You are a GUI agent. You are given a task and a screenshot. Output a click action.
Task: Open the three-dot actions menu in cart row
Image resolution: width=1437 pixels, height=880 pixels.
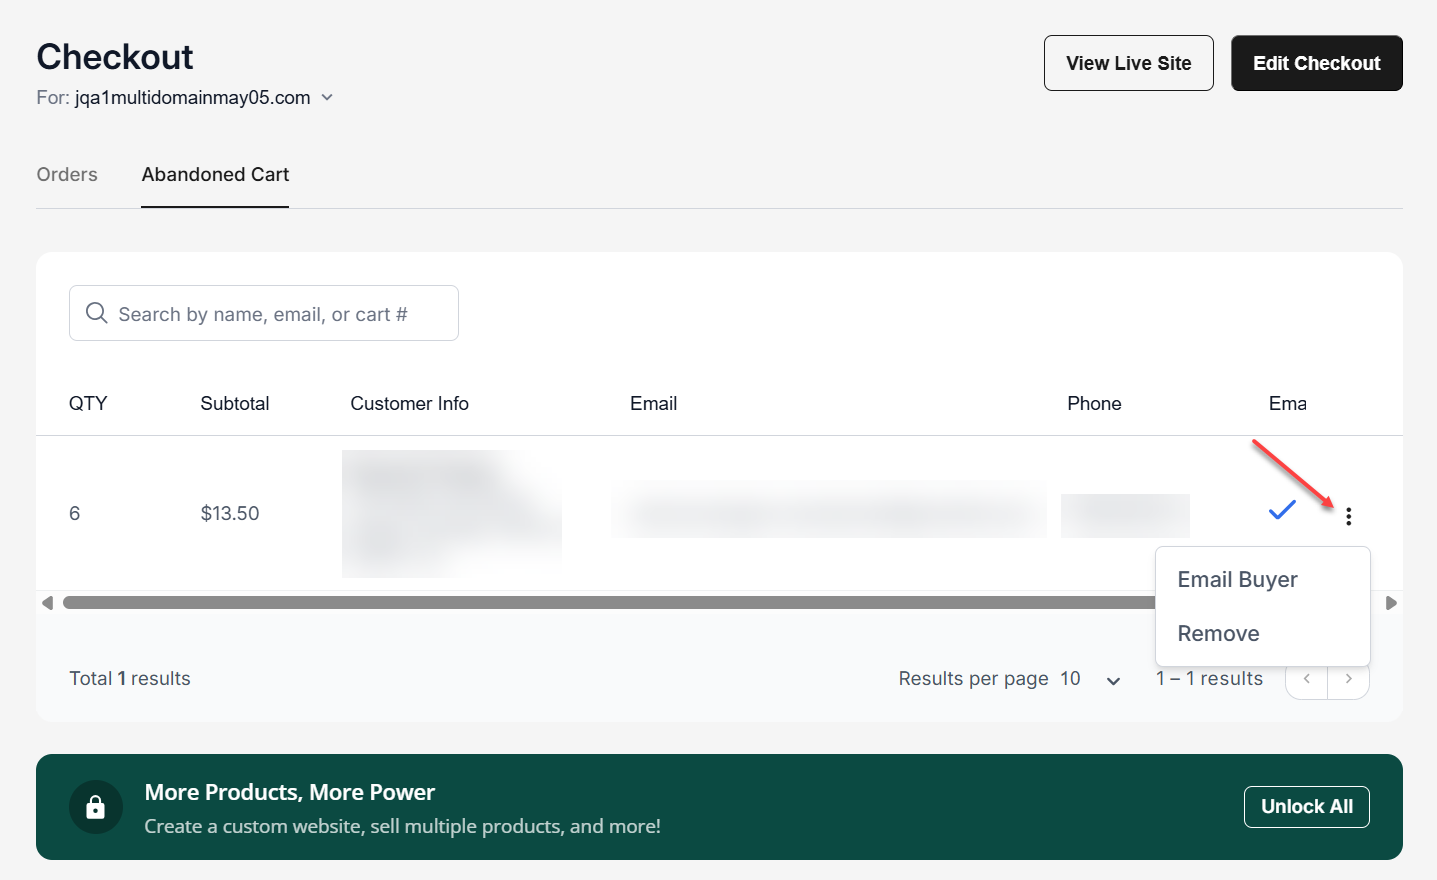1348,516
